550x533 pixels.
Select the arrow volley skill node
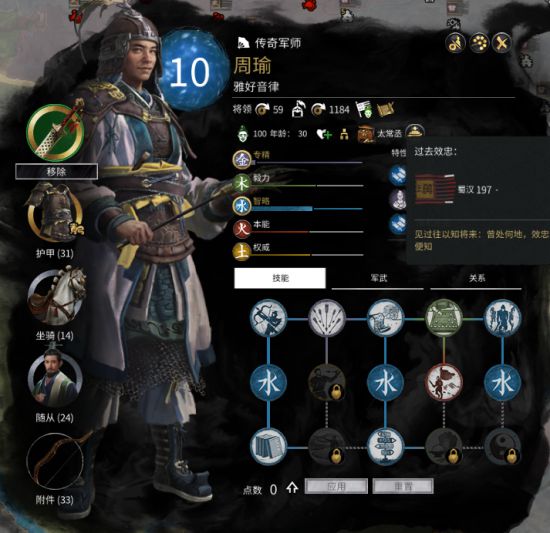(x=327, y=318)
